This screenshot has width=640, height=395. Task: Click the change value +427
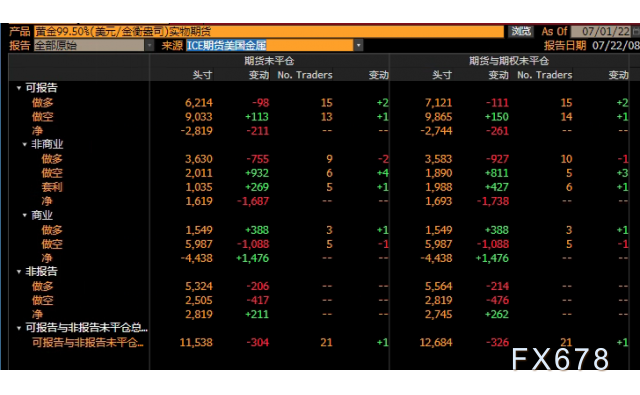496,187
